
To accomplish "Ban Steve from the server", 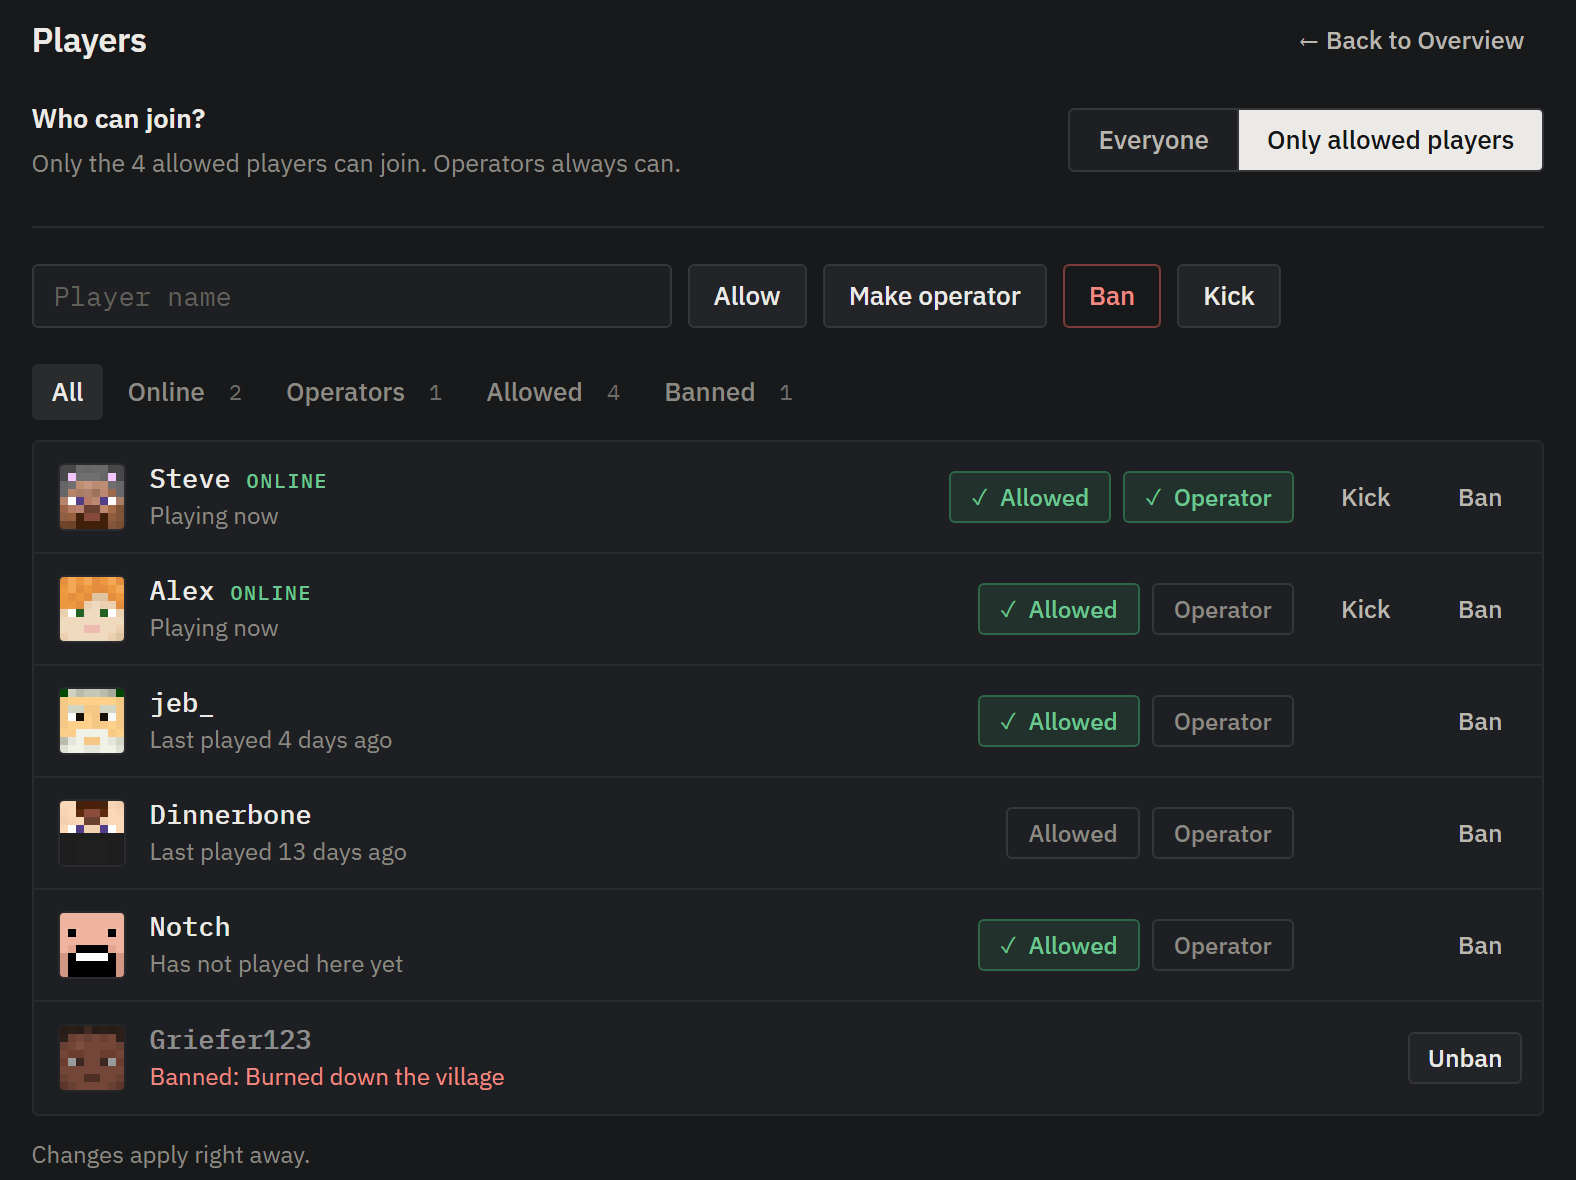I will tap(1479, 497).
